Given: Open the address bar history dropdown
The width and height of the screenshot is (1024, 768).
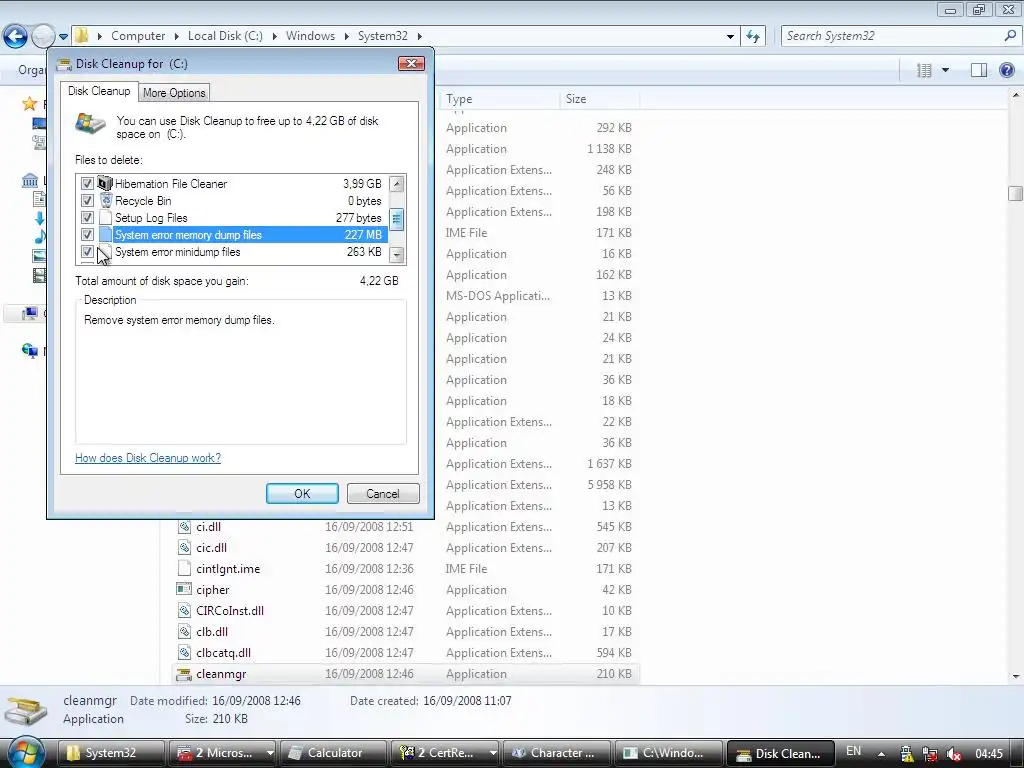Looking at the screenshot, I should (x=730, y=37).
